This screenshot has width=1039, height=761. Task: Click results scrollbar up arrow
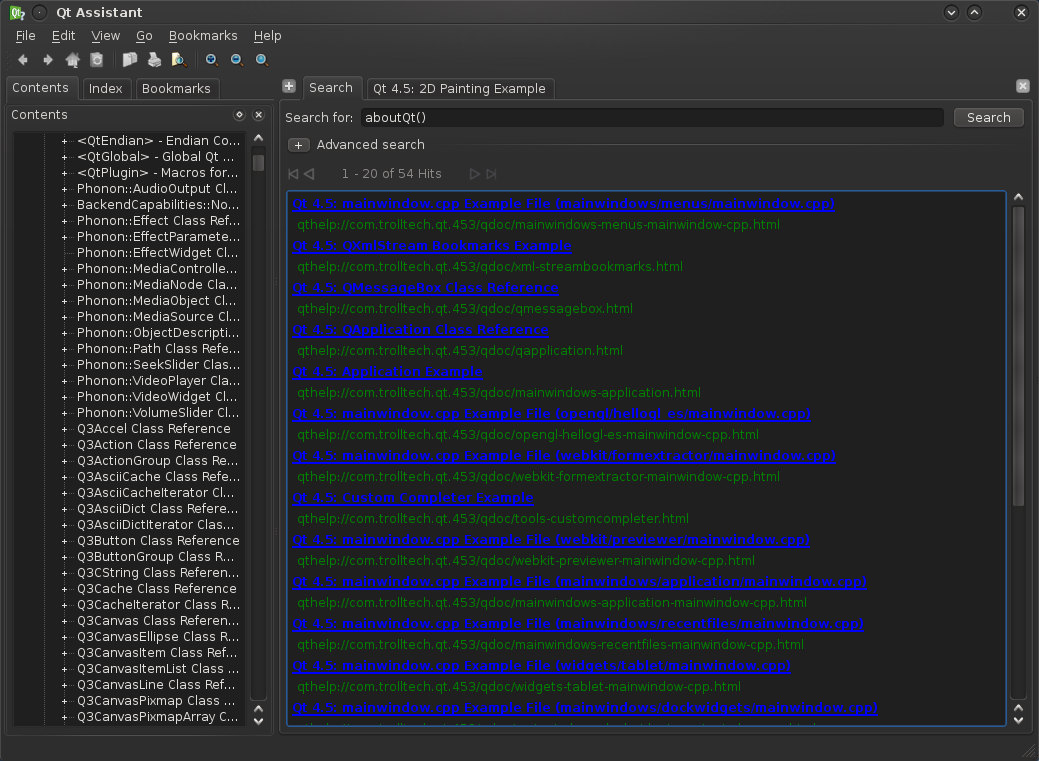tap(1018, 198)
